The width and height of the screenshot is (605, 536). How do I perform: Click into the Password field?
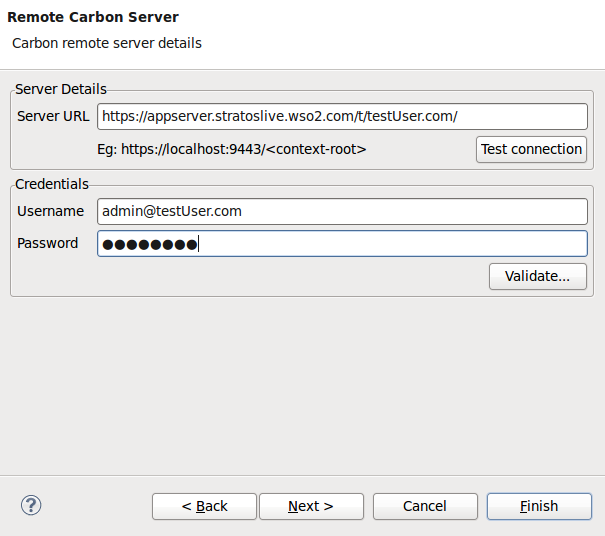point(342,243)
